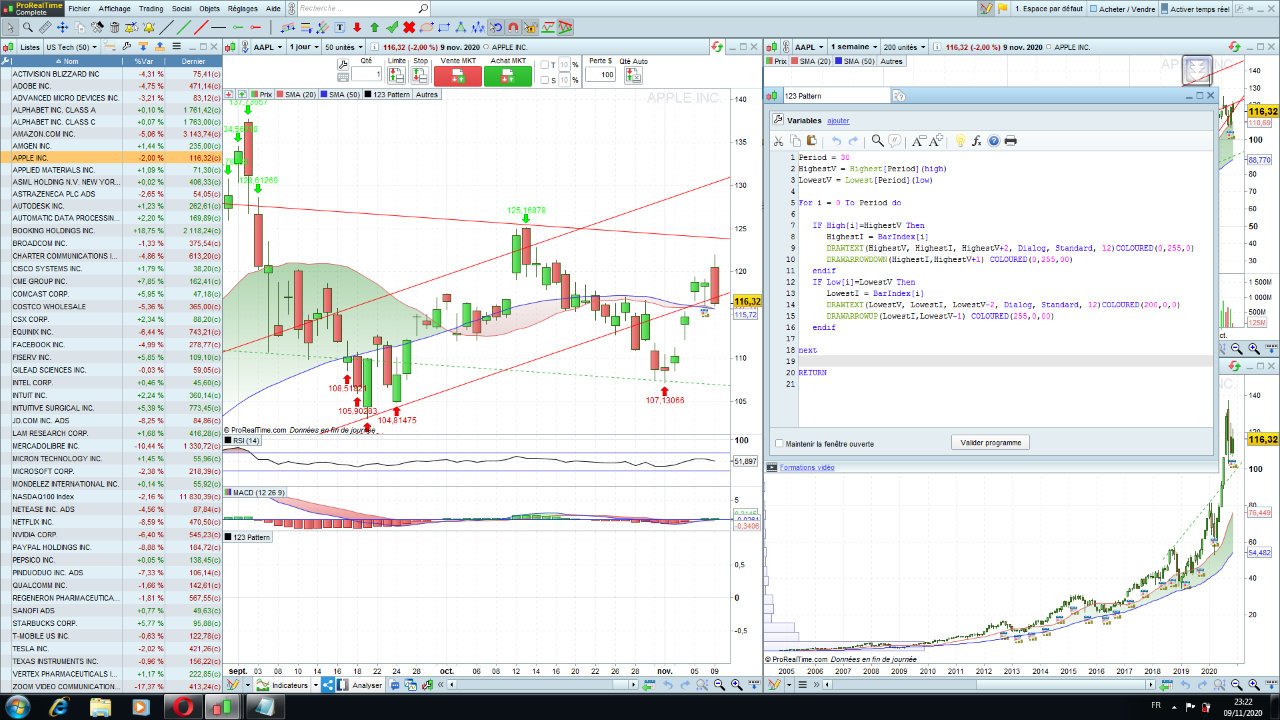This screenshot has width=1280, height=720.
Task: Click the alert bell icon in toolbar
Action: (x=148, y=27)
